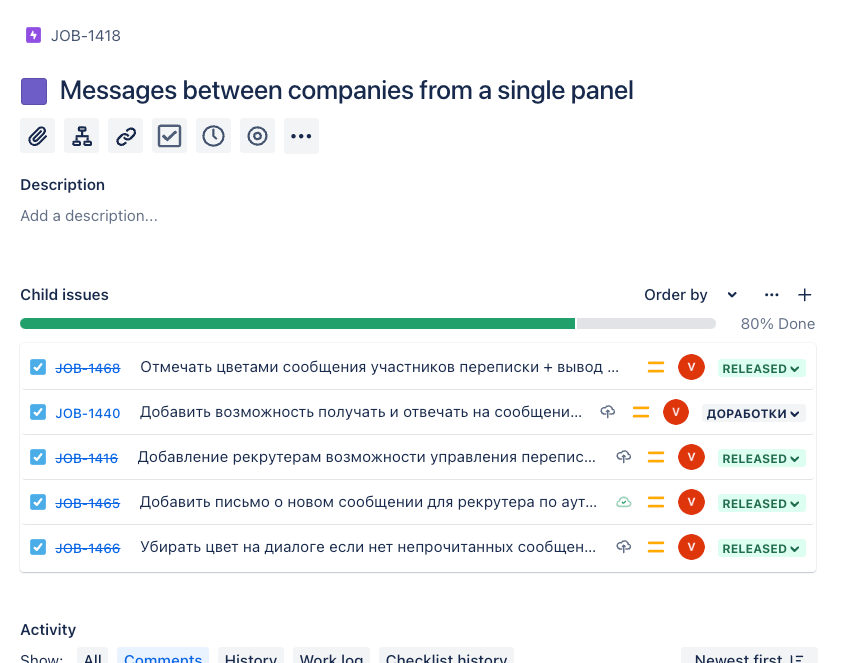Click deployment cloud icon on JOB-1440 row

(608, 412)
